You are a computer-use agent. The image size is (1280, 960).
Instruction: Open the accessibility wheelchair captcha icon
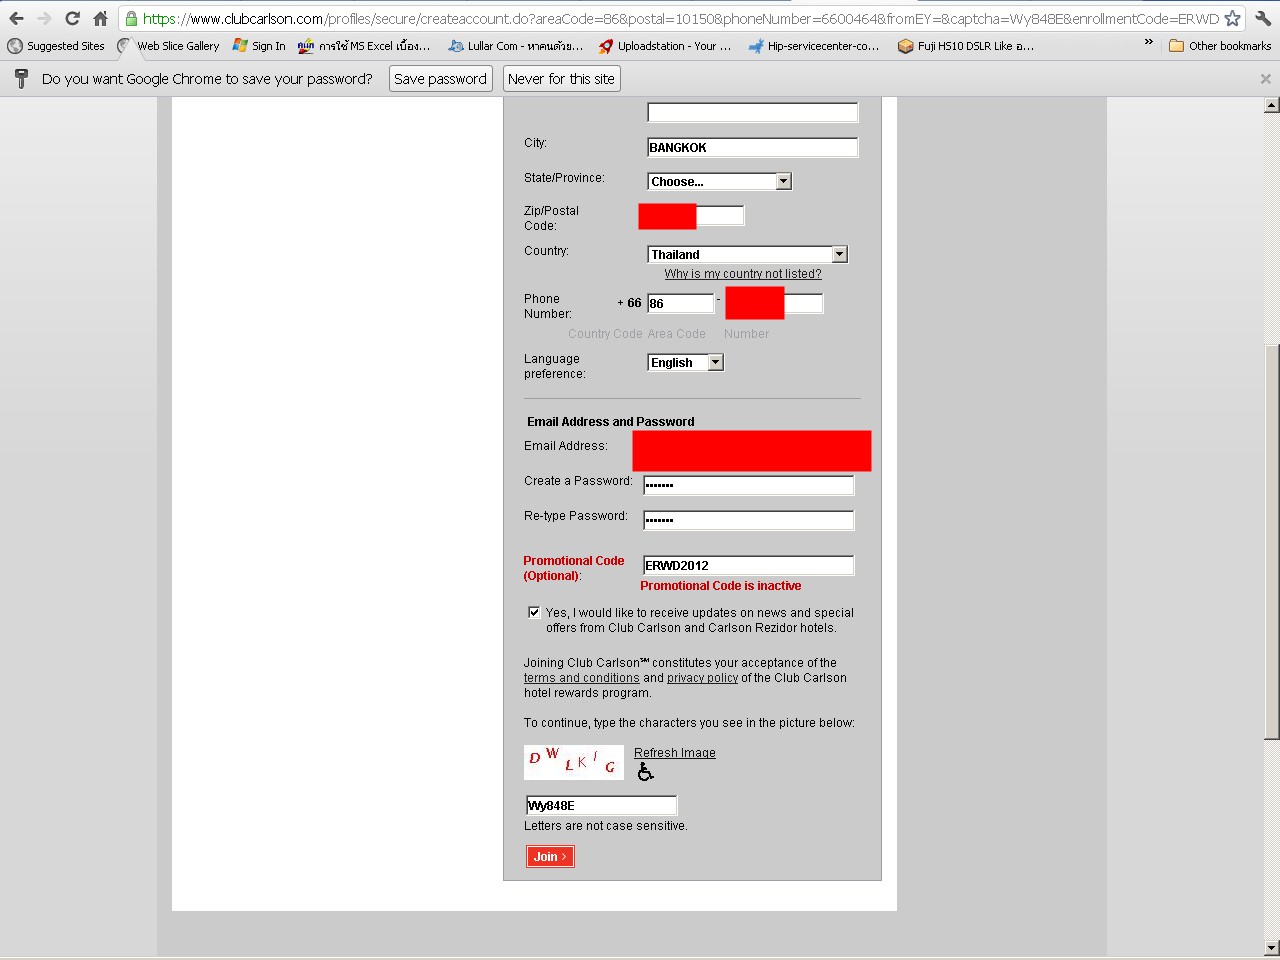click(x=645, y=771)
